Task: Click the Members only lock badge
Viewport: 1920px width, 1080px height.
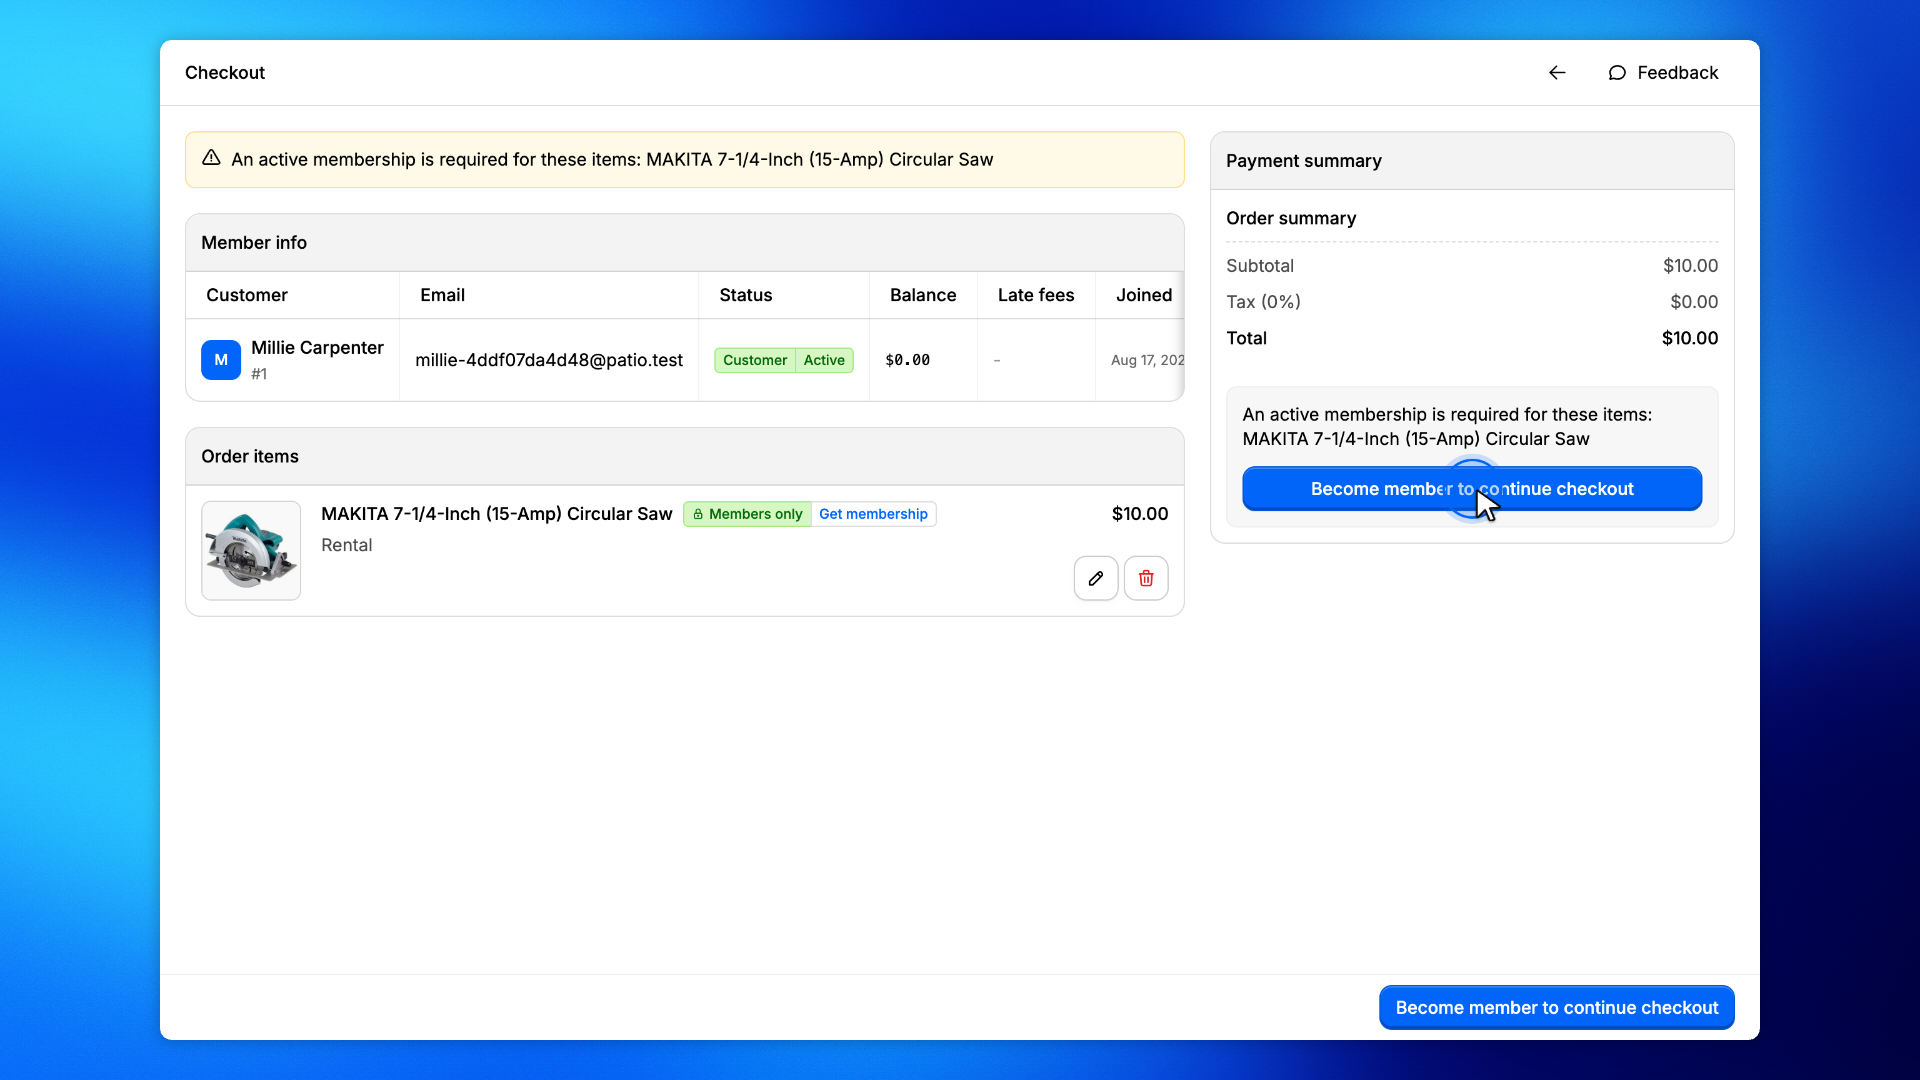Action: coord(748,514)
